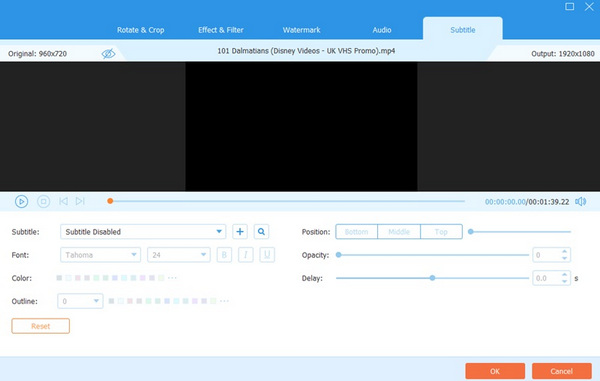Click the video preview area
The height and width of the screenshot is (381, 600).
pyautogui.click(x=301, y=126)
